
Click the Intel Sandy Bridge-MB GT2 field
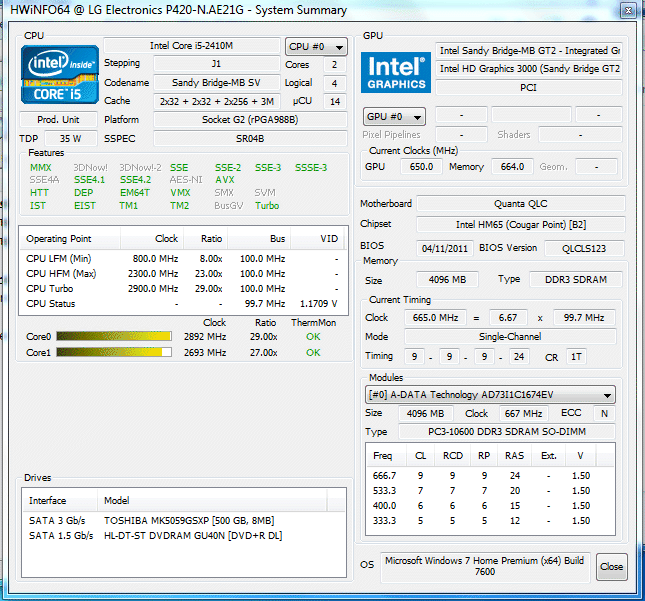point(529,51)
